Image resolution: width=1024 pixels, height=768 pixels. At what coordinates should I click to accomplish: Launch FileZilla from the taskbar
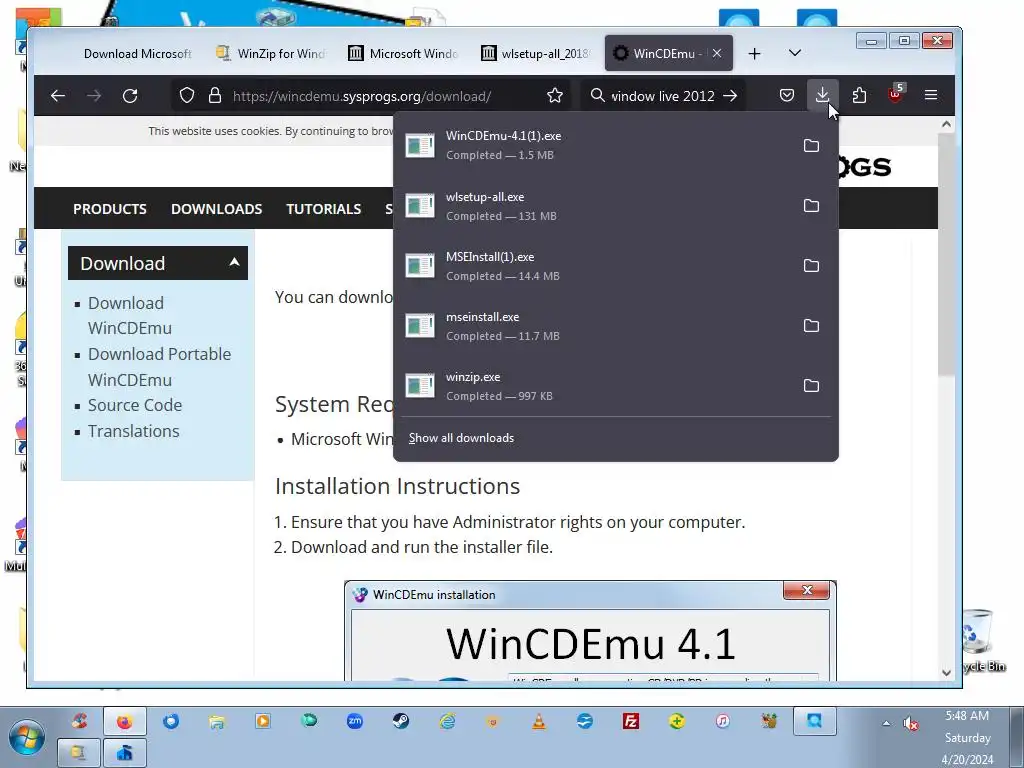(x=631, y=721)
